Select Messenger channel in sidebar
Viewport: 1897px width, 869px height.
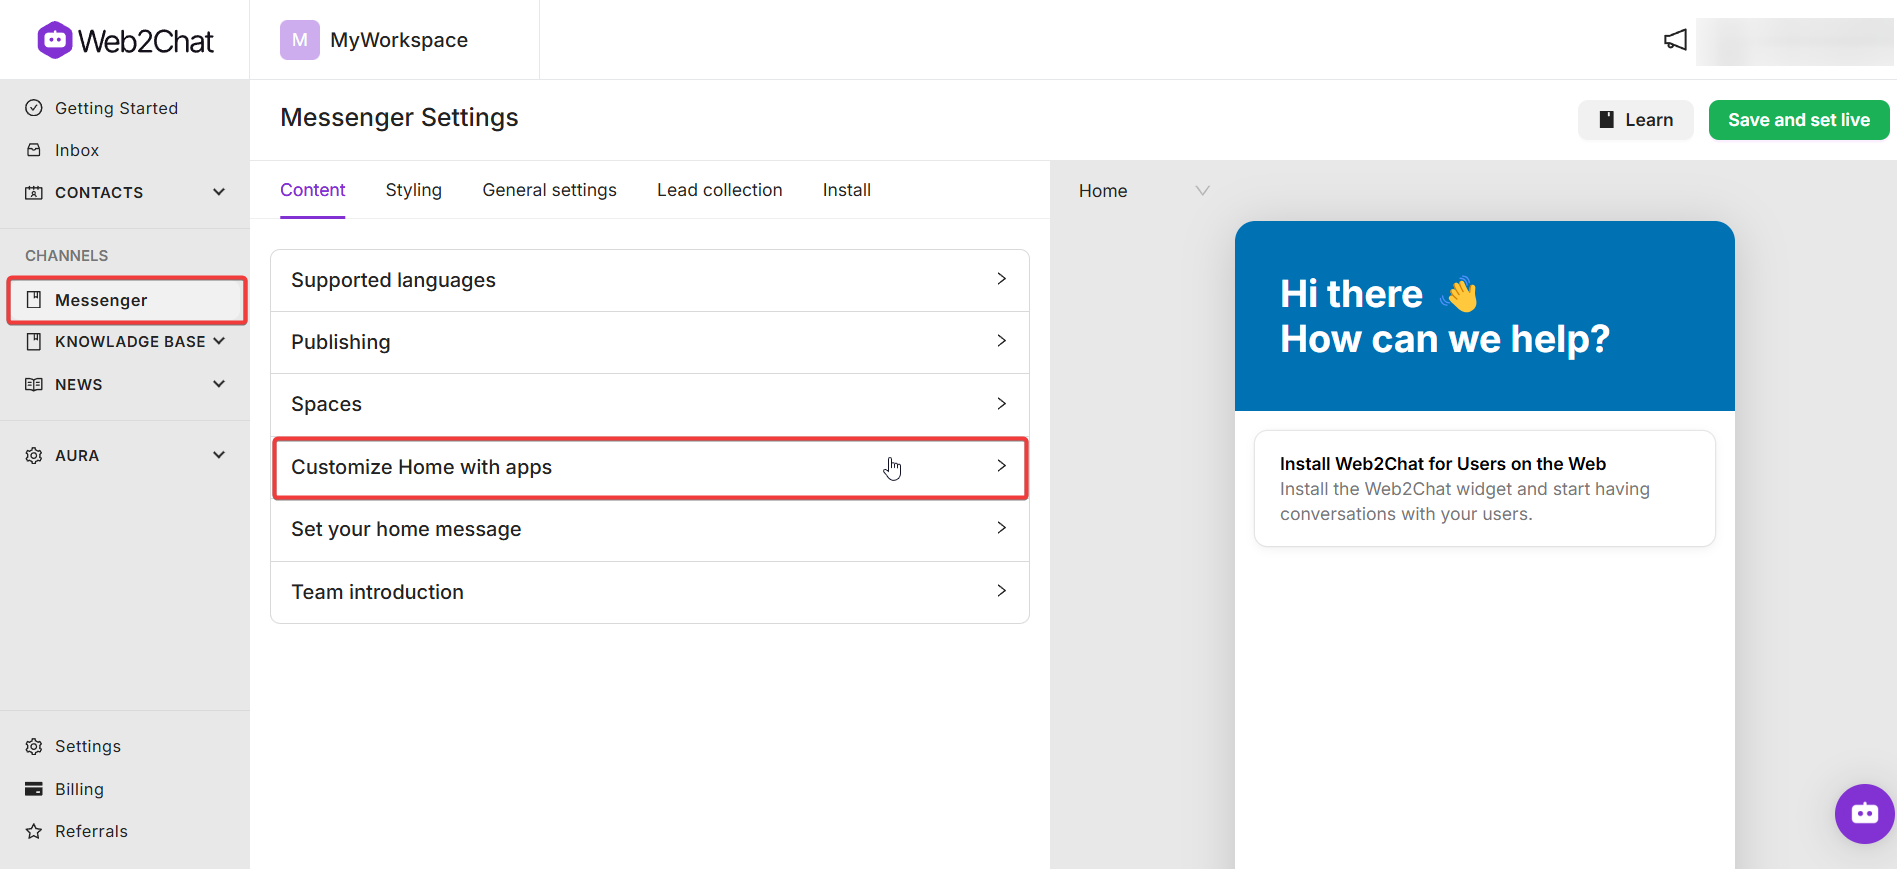click(127, 300)
